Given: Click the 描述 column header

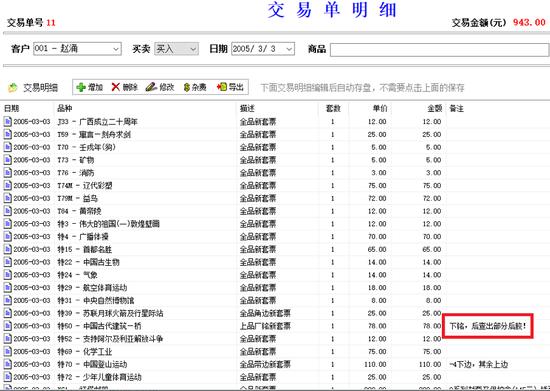Looking at the screenshot, I should (x=247, y=109).
